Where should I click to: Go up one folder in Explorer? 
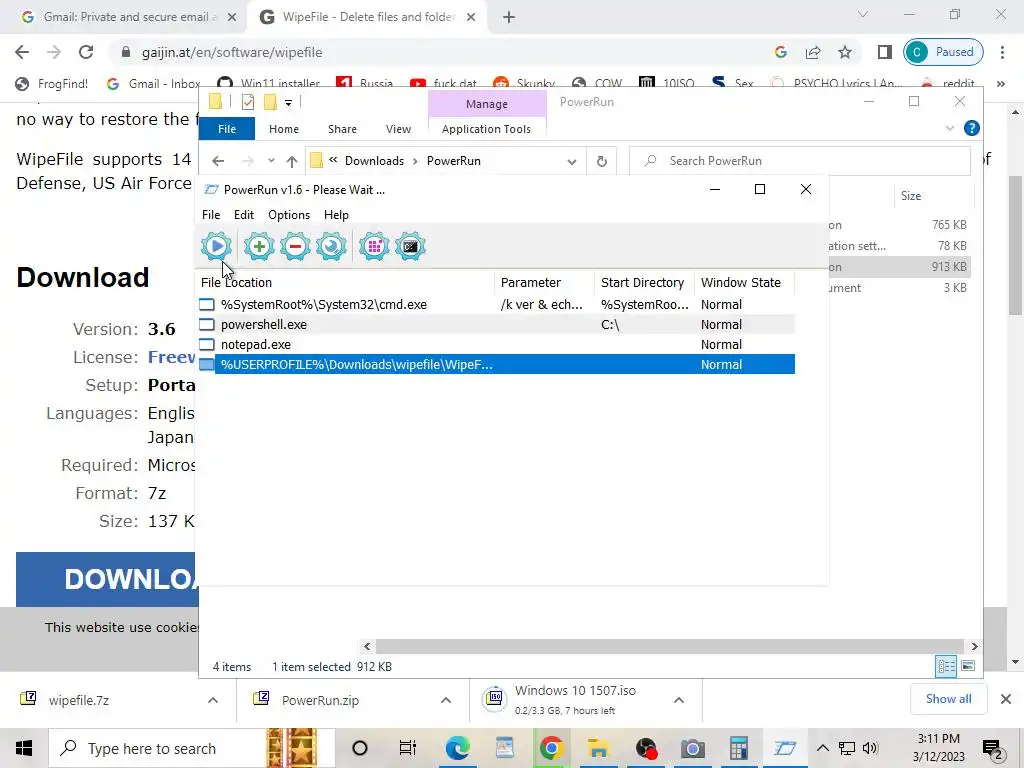(292, 161)
